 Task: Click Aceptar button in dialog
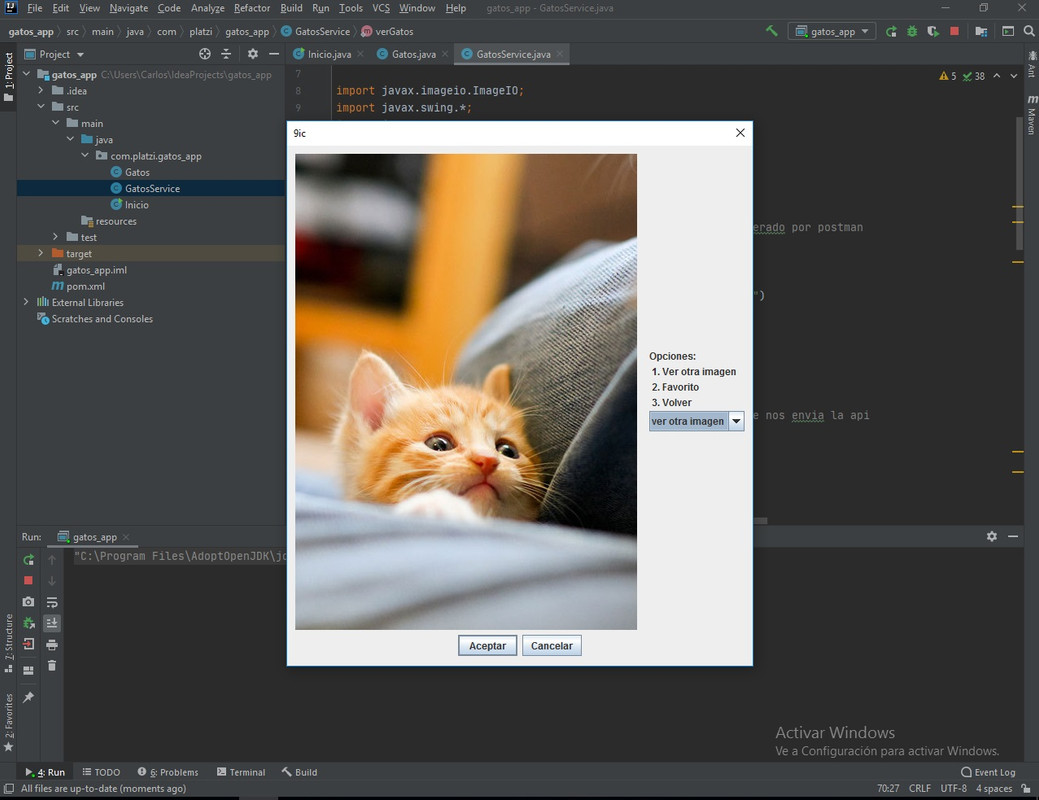pos(487,646)
